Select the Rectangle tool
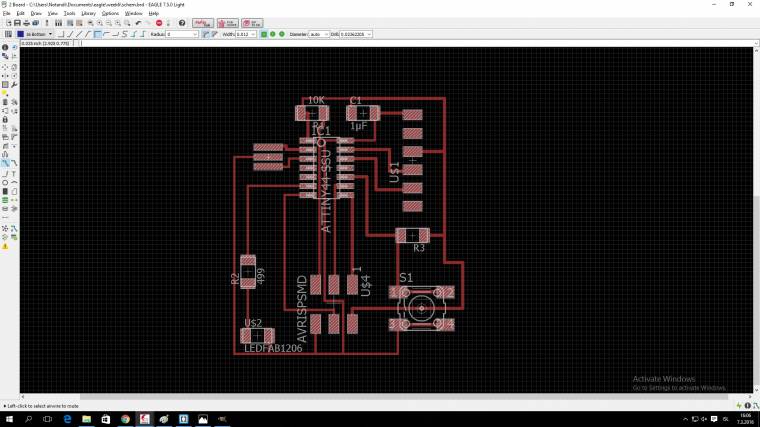The width and height of the screenshot is (760, 427). pos(5,191)
